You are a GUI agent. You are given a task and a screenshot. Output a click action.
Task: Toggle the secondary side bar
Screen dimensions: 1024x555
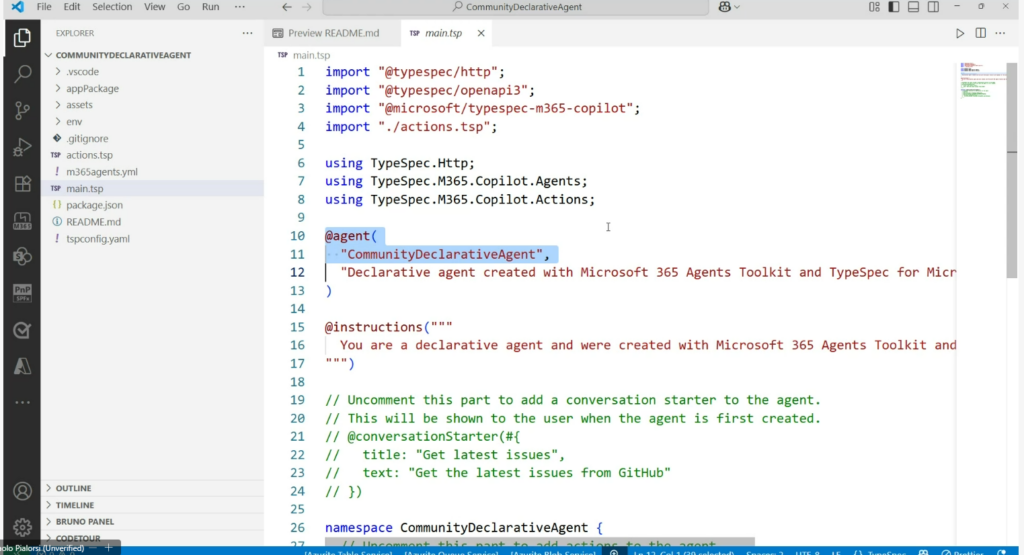point(933,7)
